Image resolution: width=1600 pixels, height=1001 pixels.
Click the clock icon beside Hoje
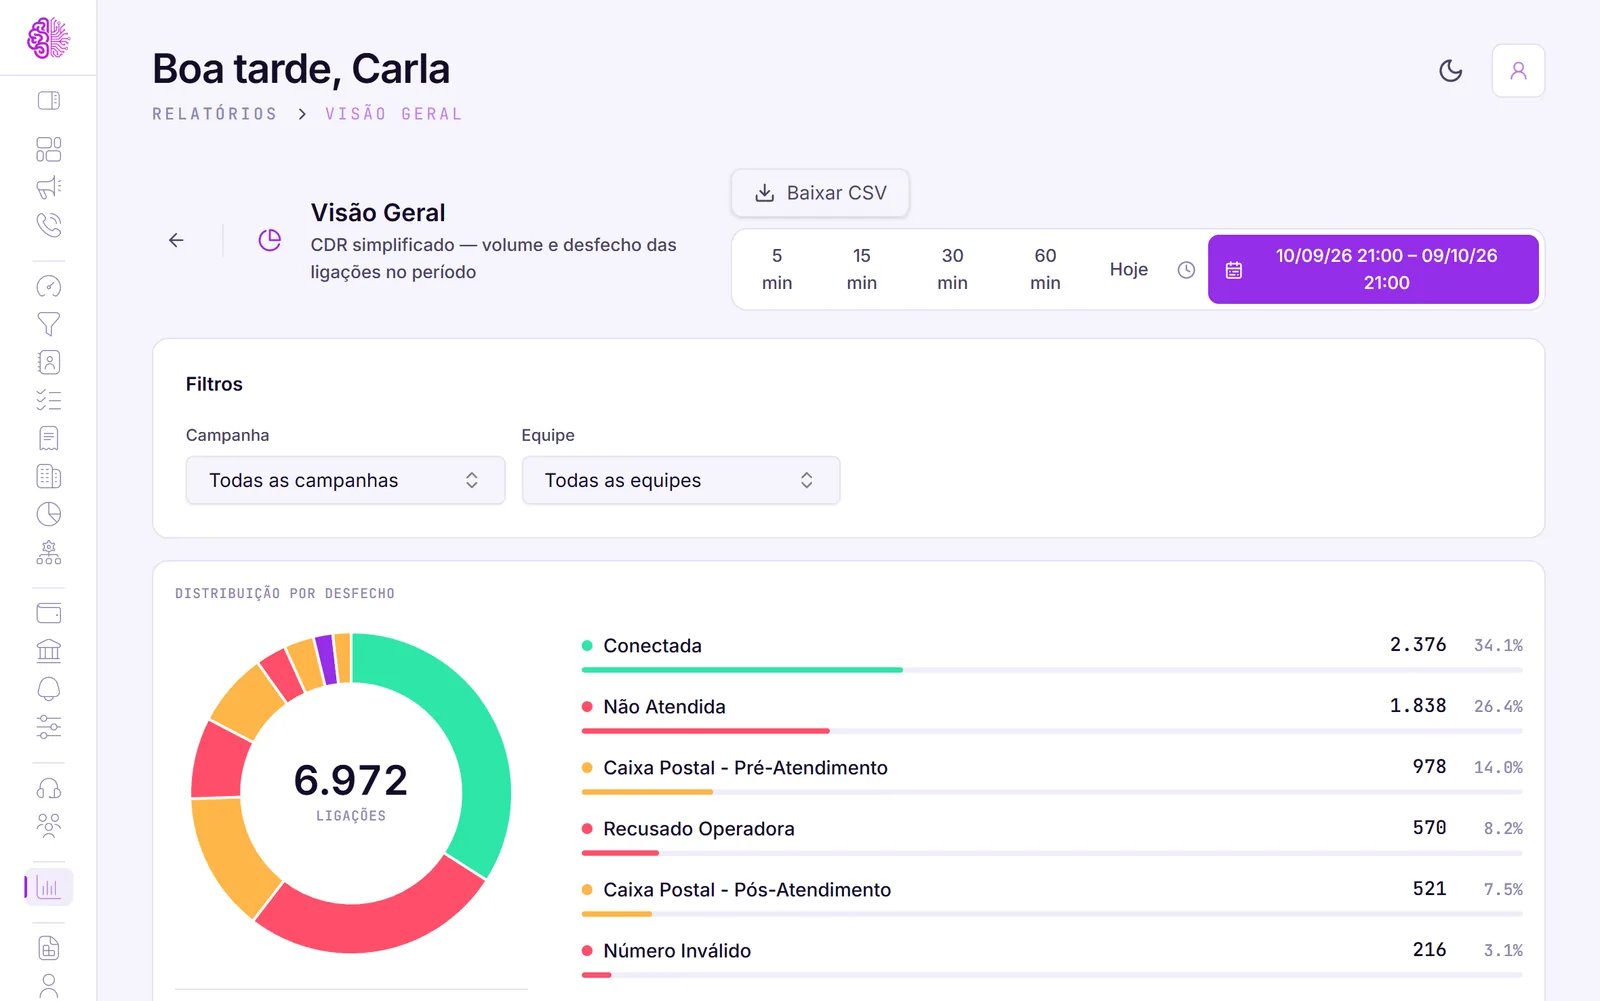pyautogui.click(x=1186, y=270)
